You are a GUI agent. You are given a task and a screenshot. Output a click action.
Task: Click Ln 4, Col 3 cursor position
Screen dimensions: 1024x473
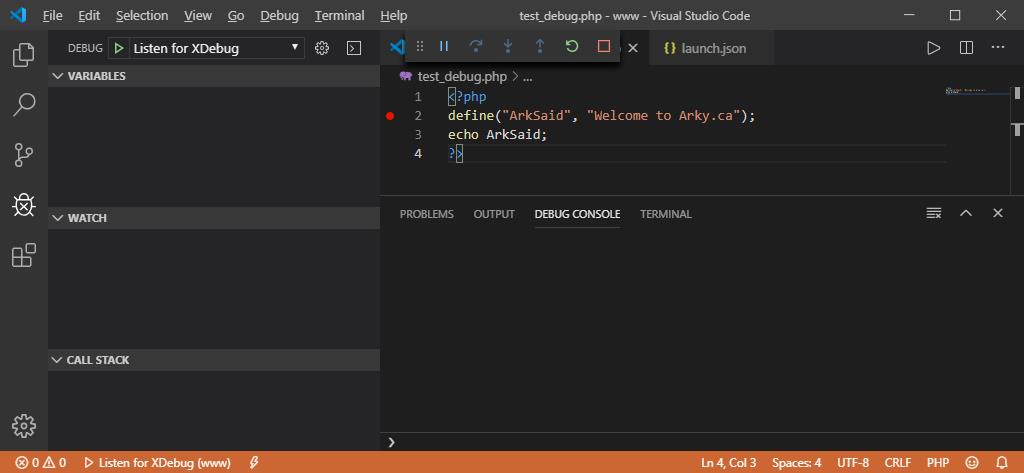pyautogui.click(x=729, y=463)
